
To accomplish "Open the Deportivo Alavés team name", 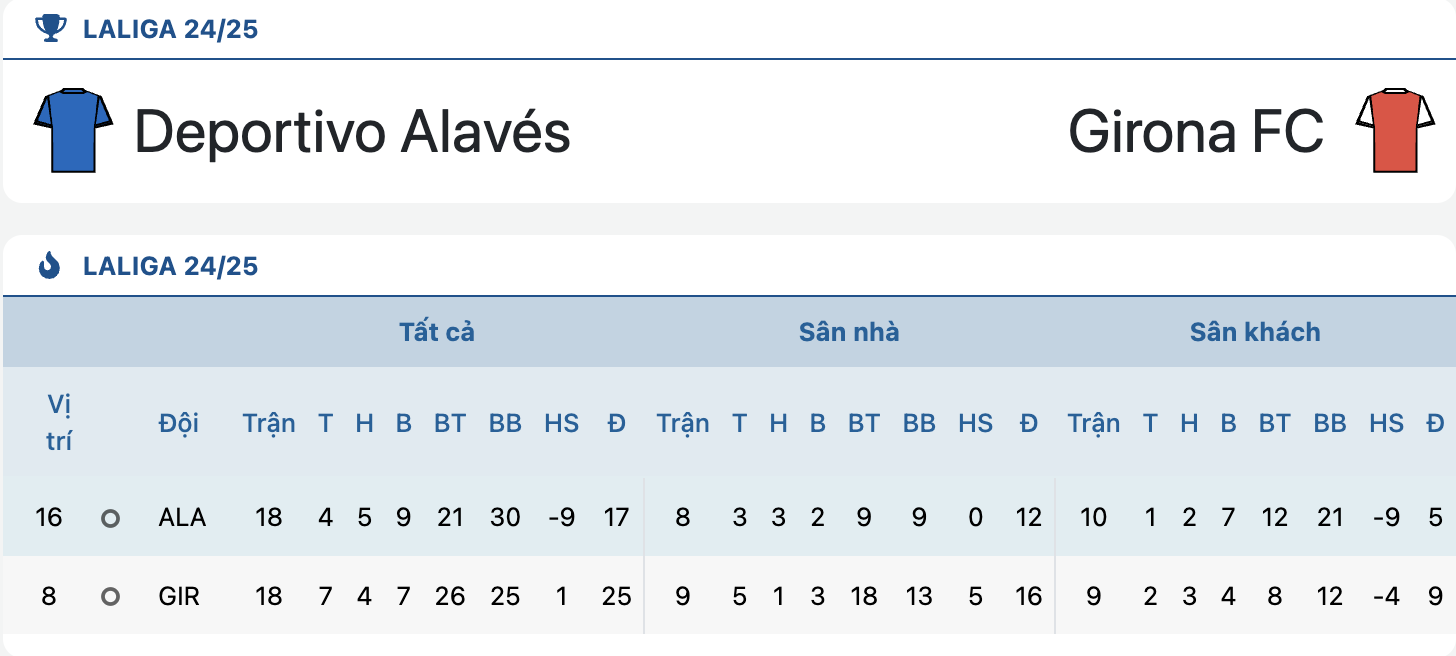I will point(352,131).
